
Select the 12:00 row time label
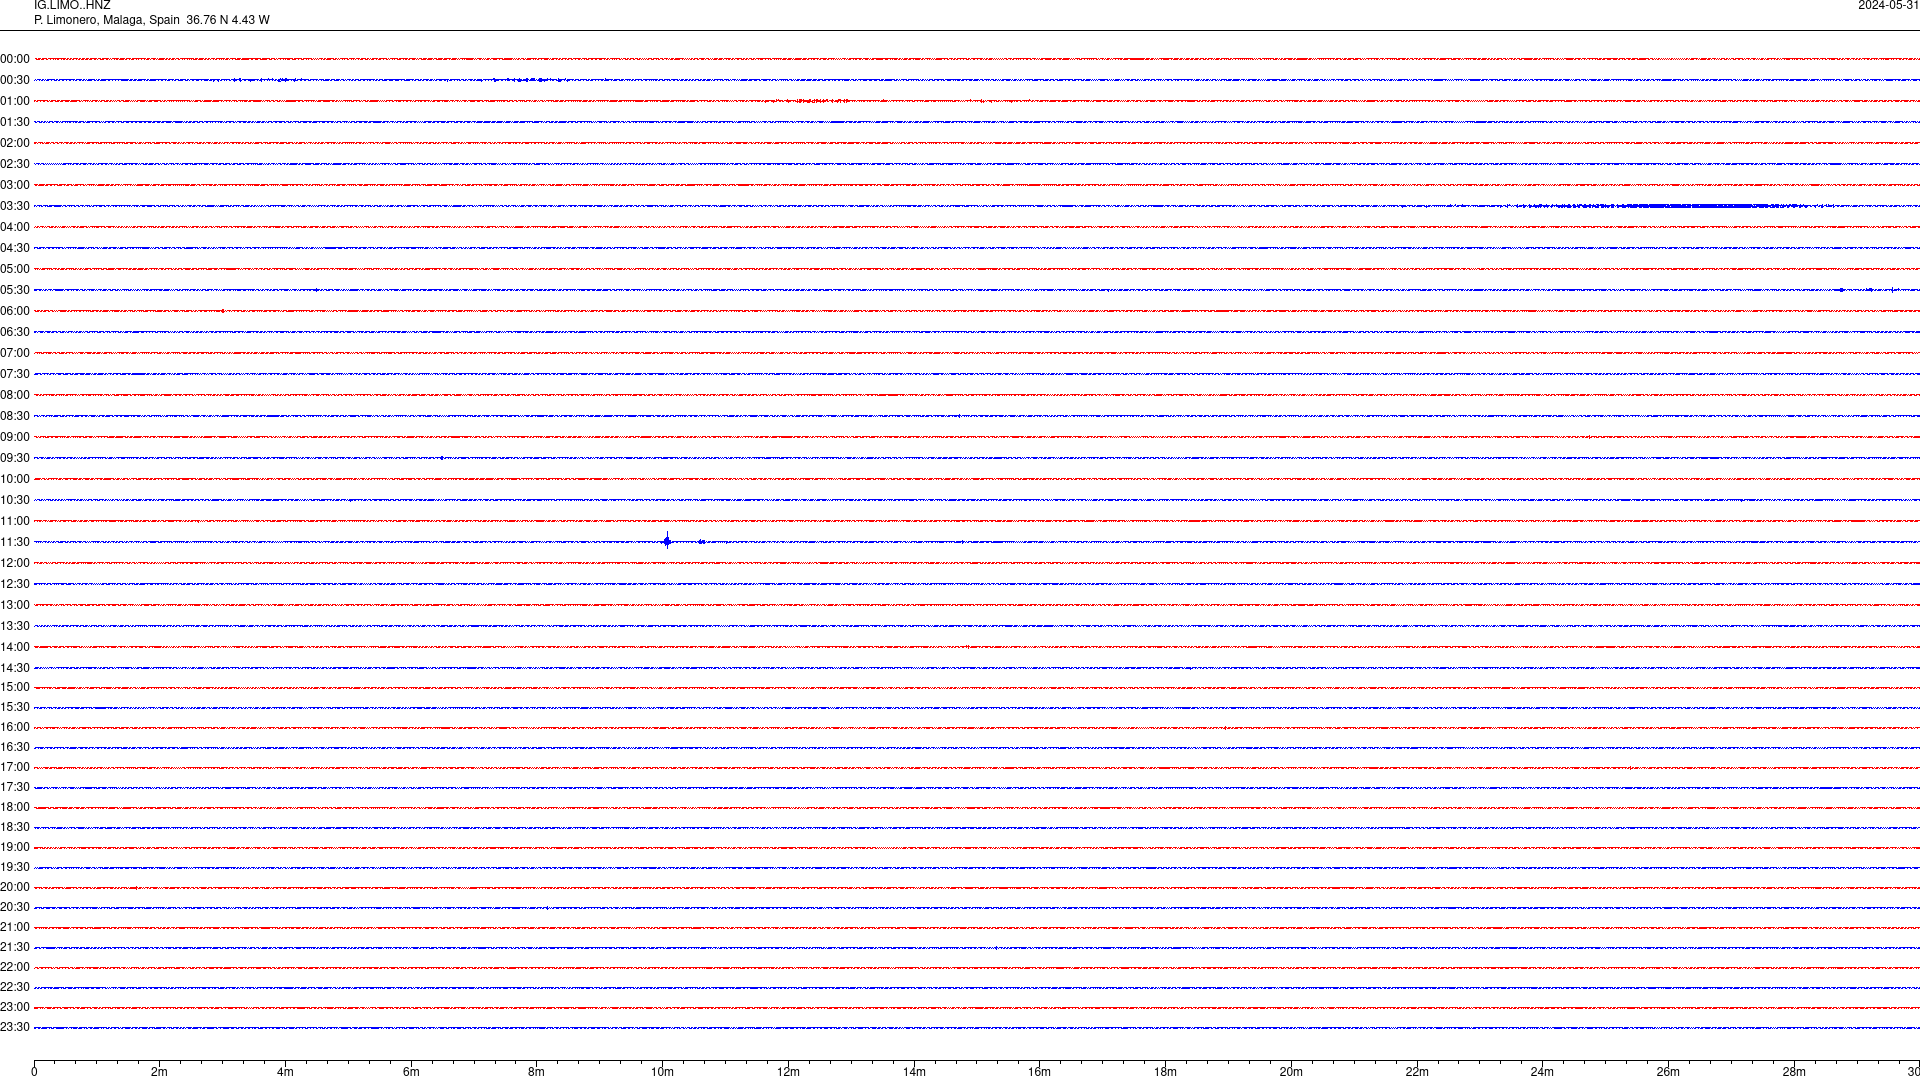pyautogui.click(x=15, y=563)
